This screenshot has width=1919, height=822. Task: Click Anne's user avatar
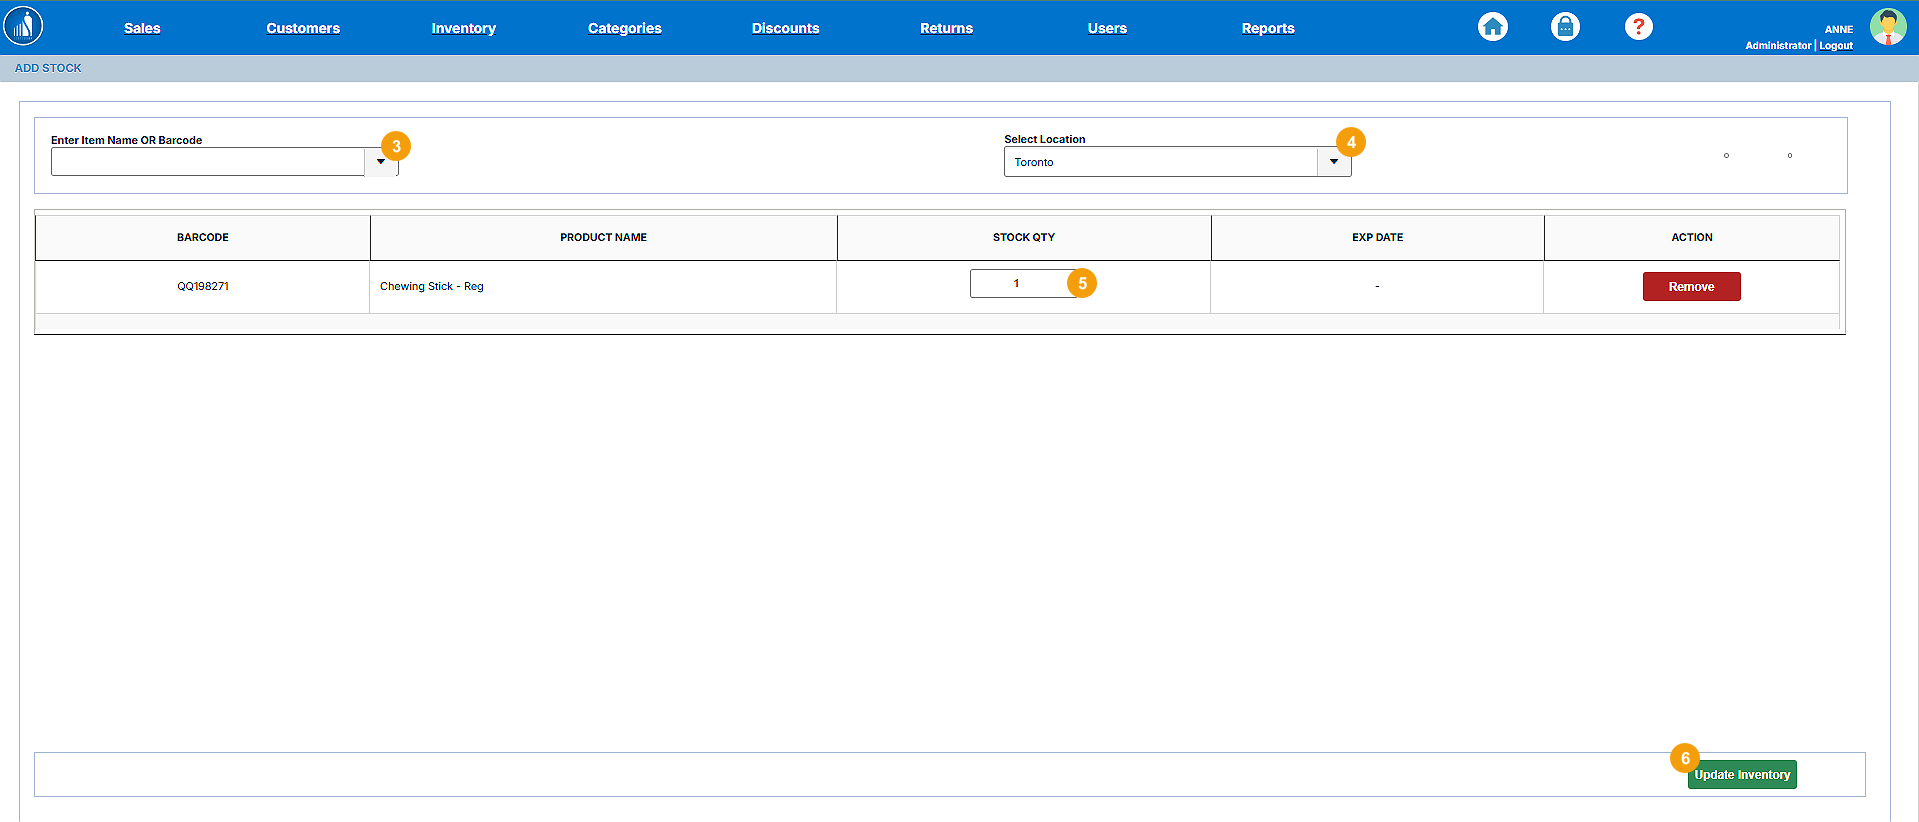[1887, 27]
